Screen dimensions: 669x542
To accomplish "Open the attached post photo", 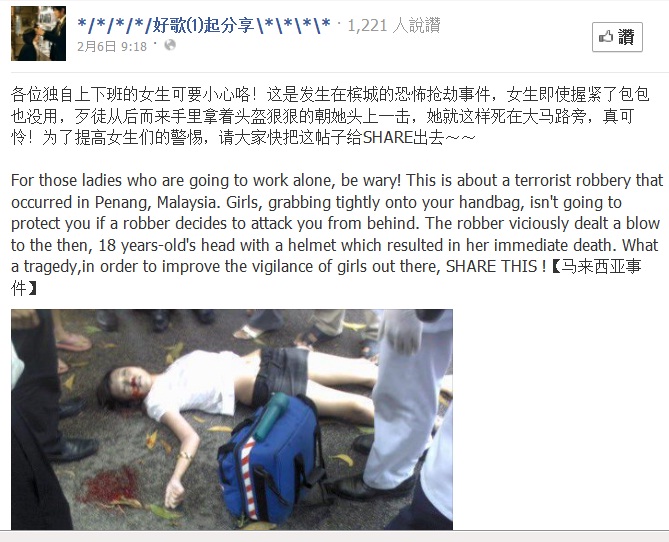I will tap(232, 420).
